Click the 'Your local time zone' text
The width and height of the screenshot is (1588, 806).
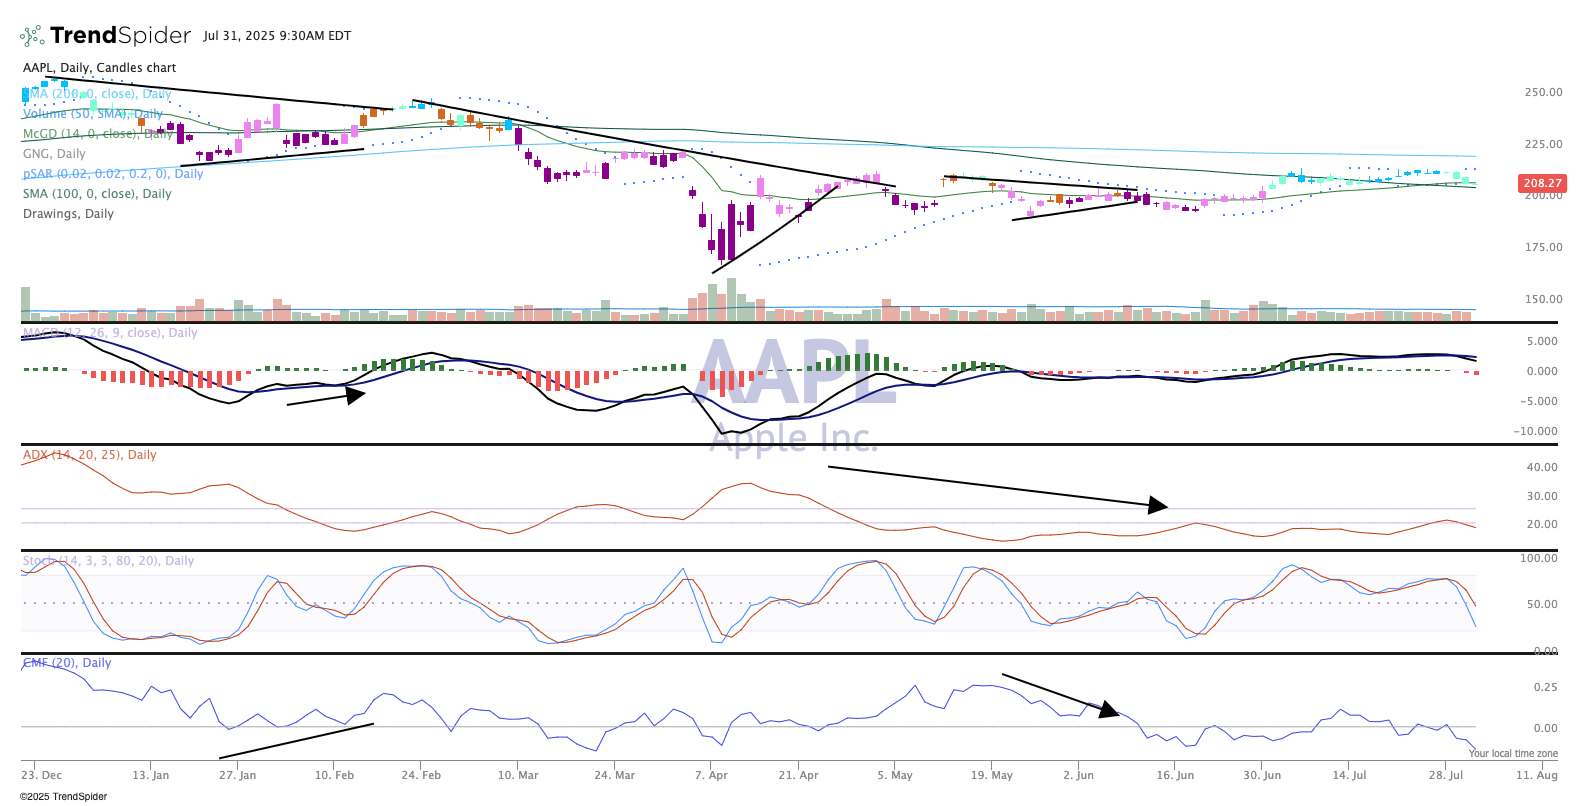pos(1513,753)
